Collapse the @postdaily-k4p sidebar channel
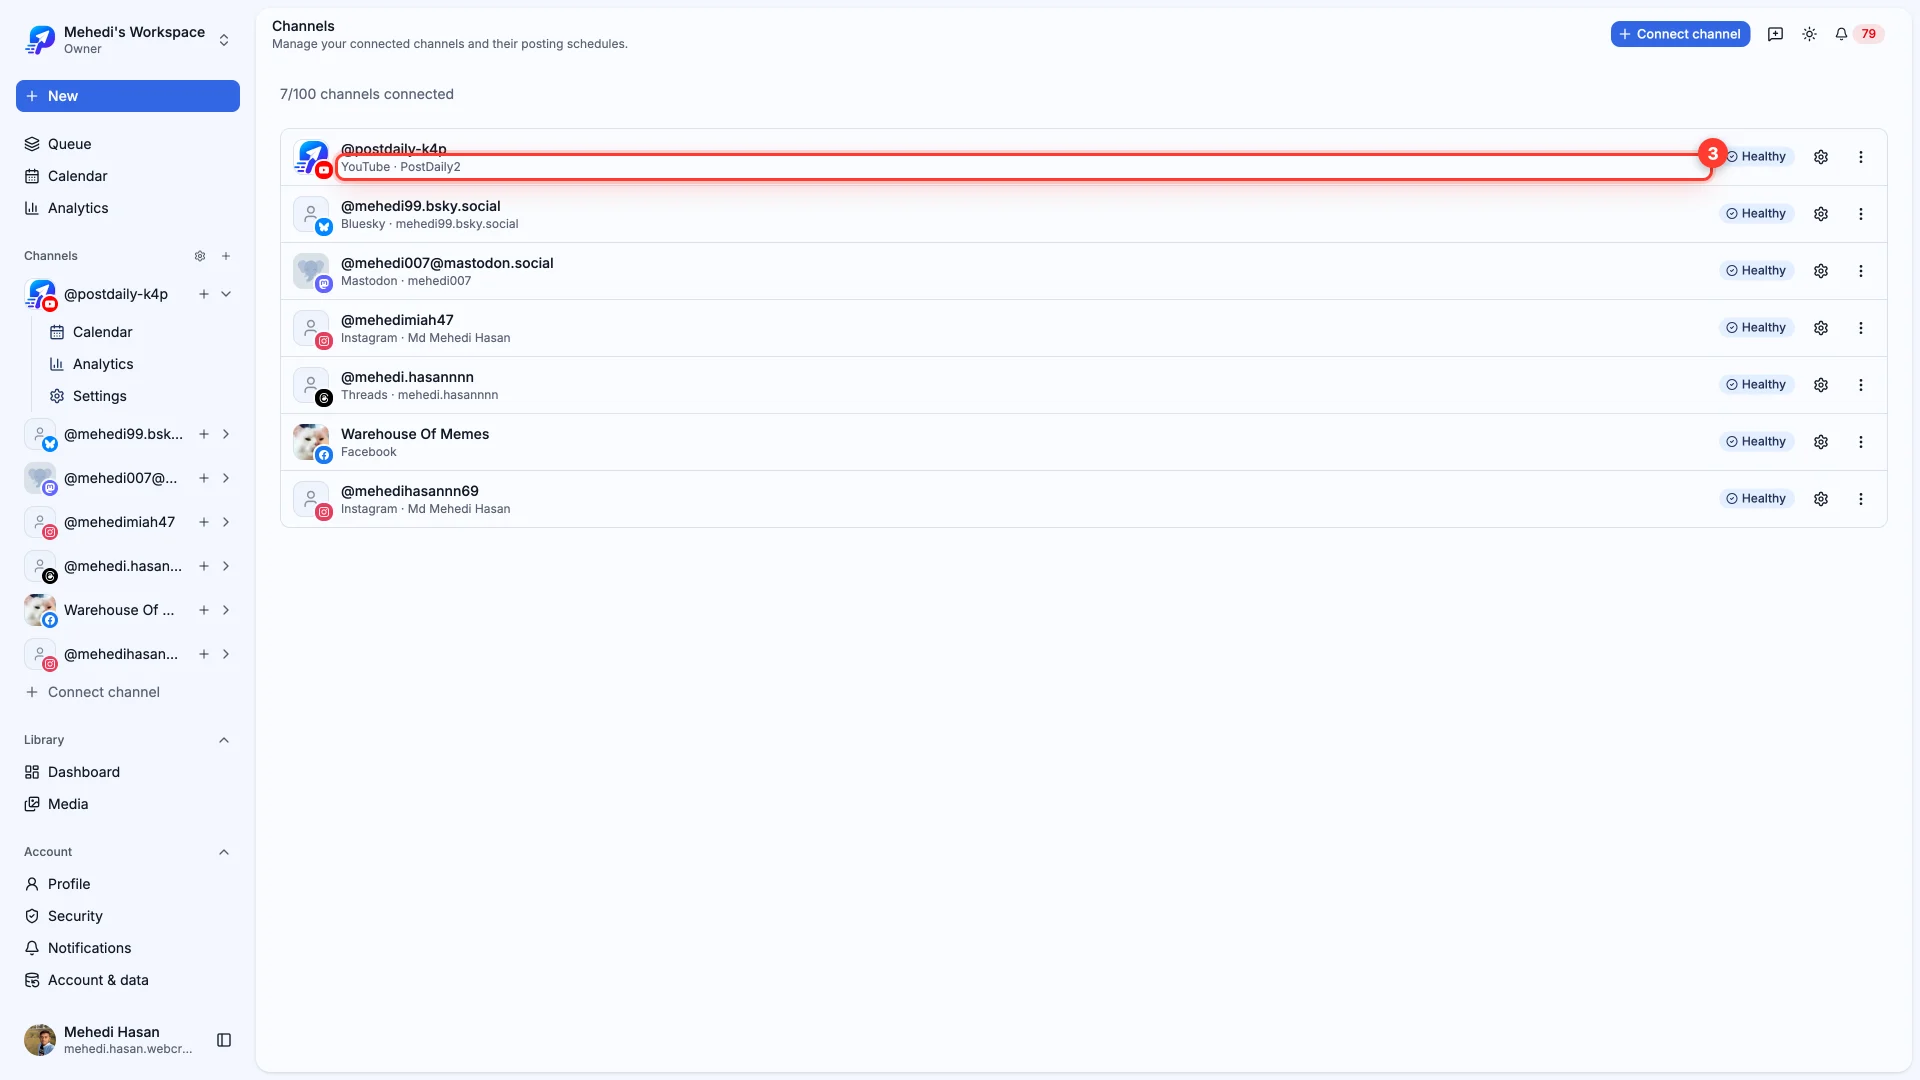 pos(226,294)
